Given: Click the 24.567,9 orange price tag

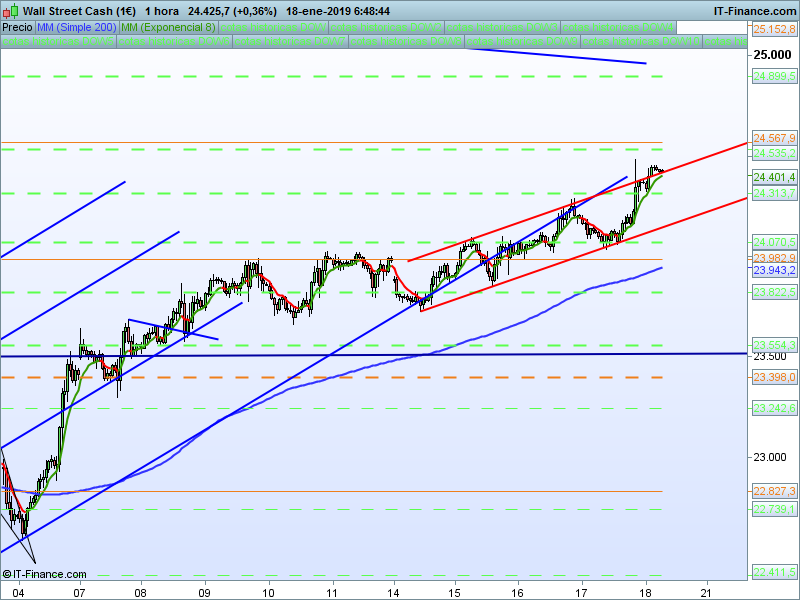Looking at the screenshot, I should pyautogui.click(x=774, y=138).
